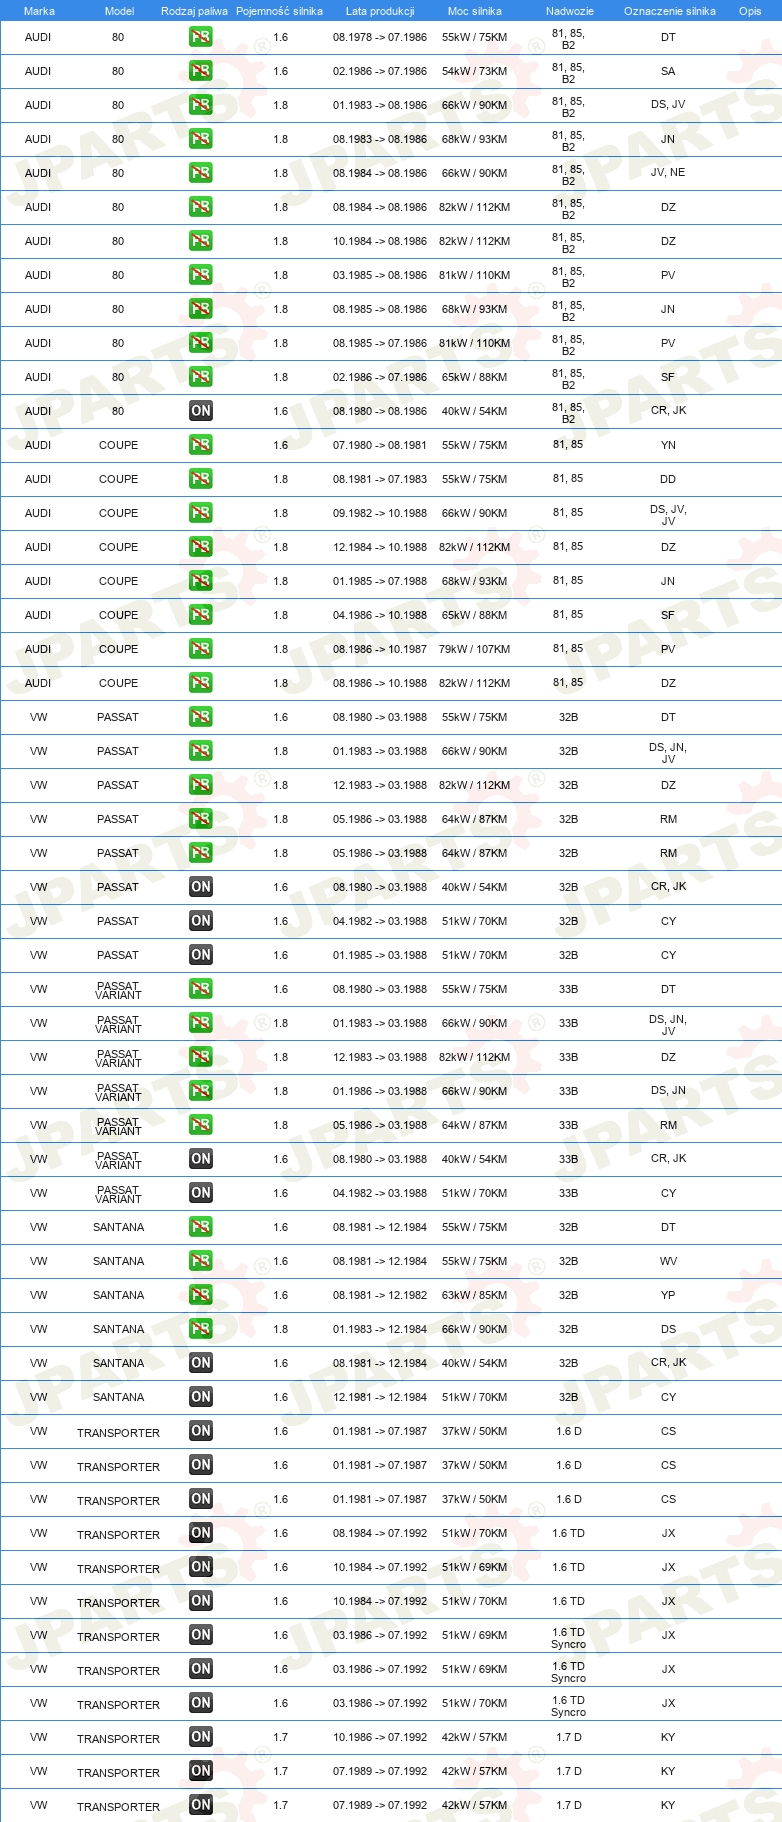782x1822 pixels.
Task: Click the Moc silnika column header
Action: (x=475, y=11)
